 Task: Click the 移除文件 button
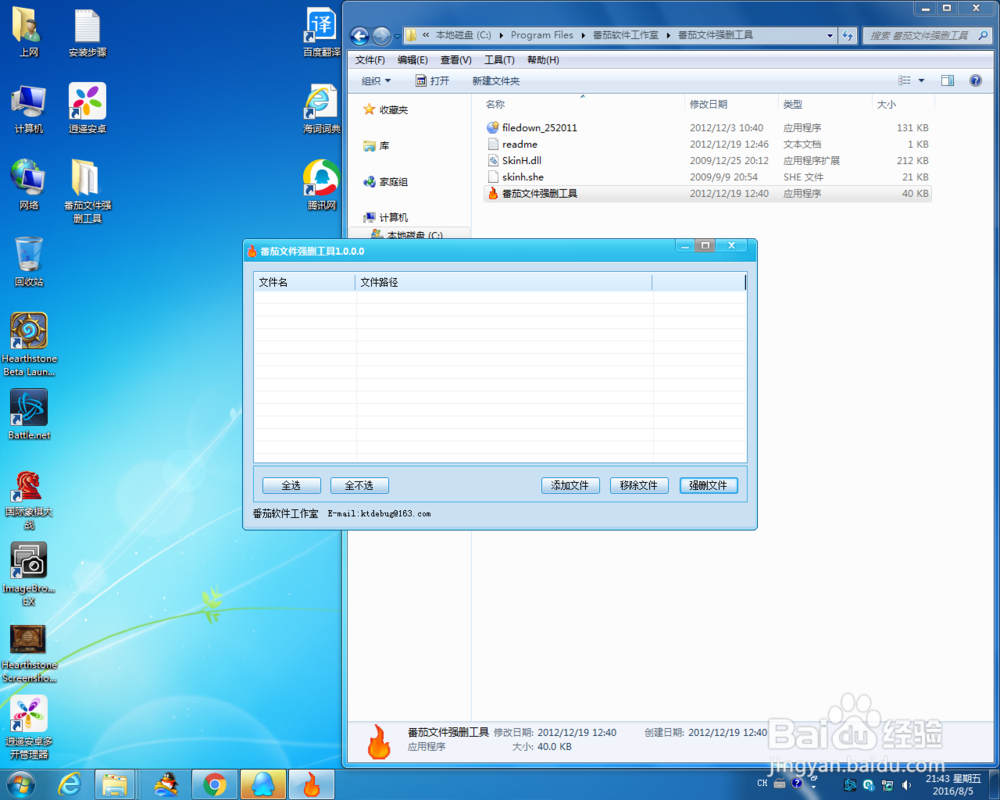pyautogui.click(x=638, y=485)
